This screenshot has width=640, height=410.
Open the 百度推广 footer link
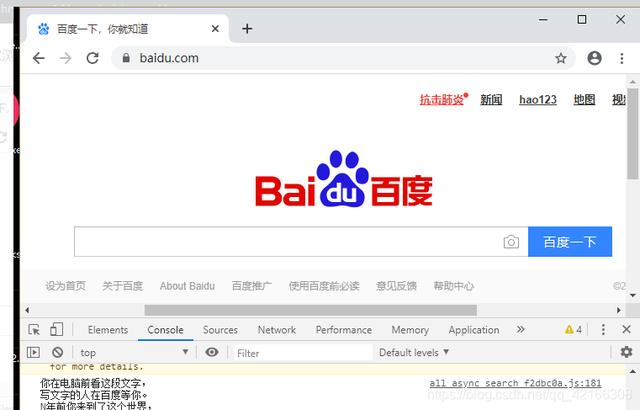coord(252,286)
